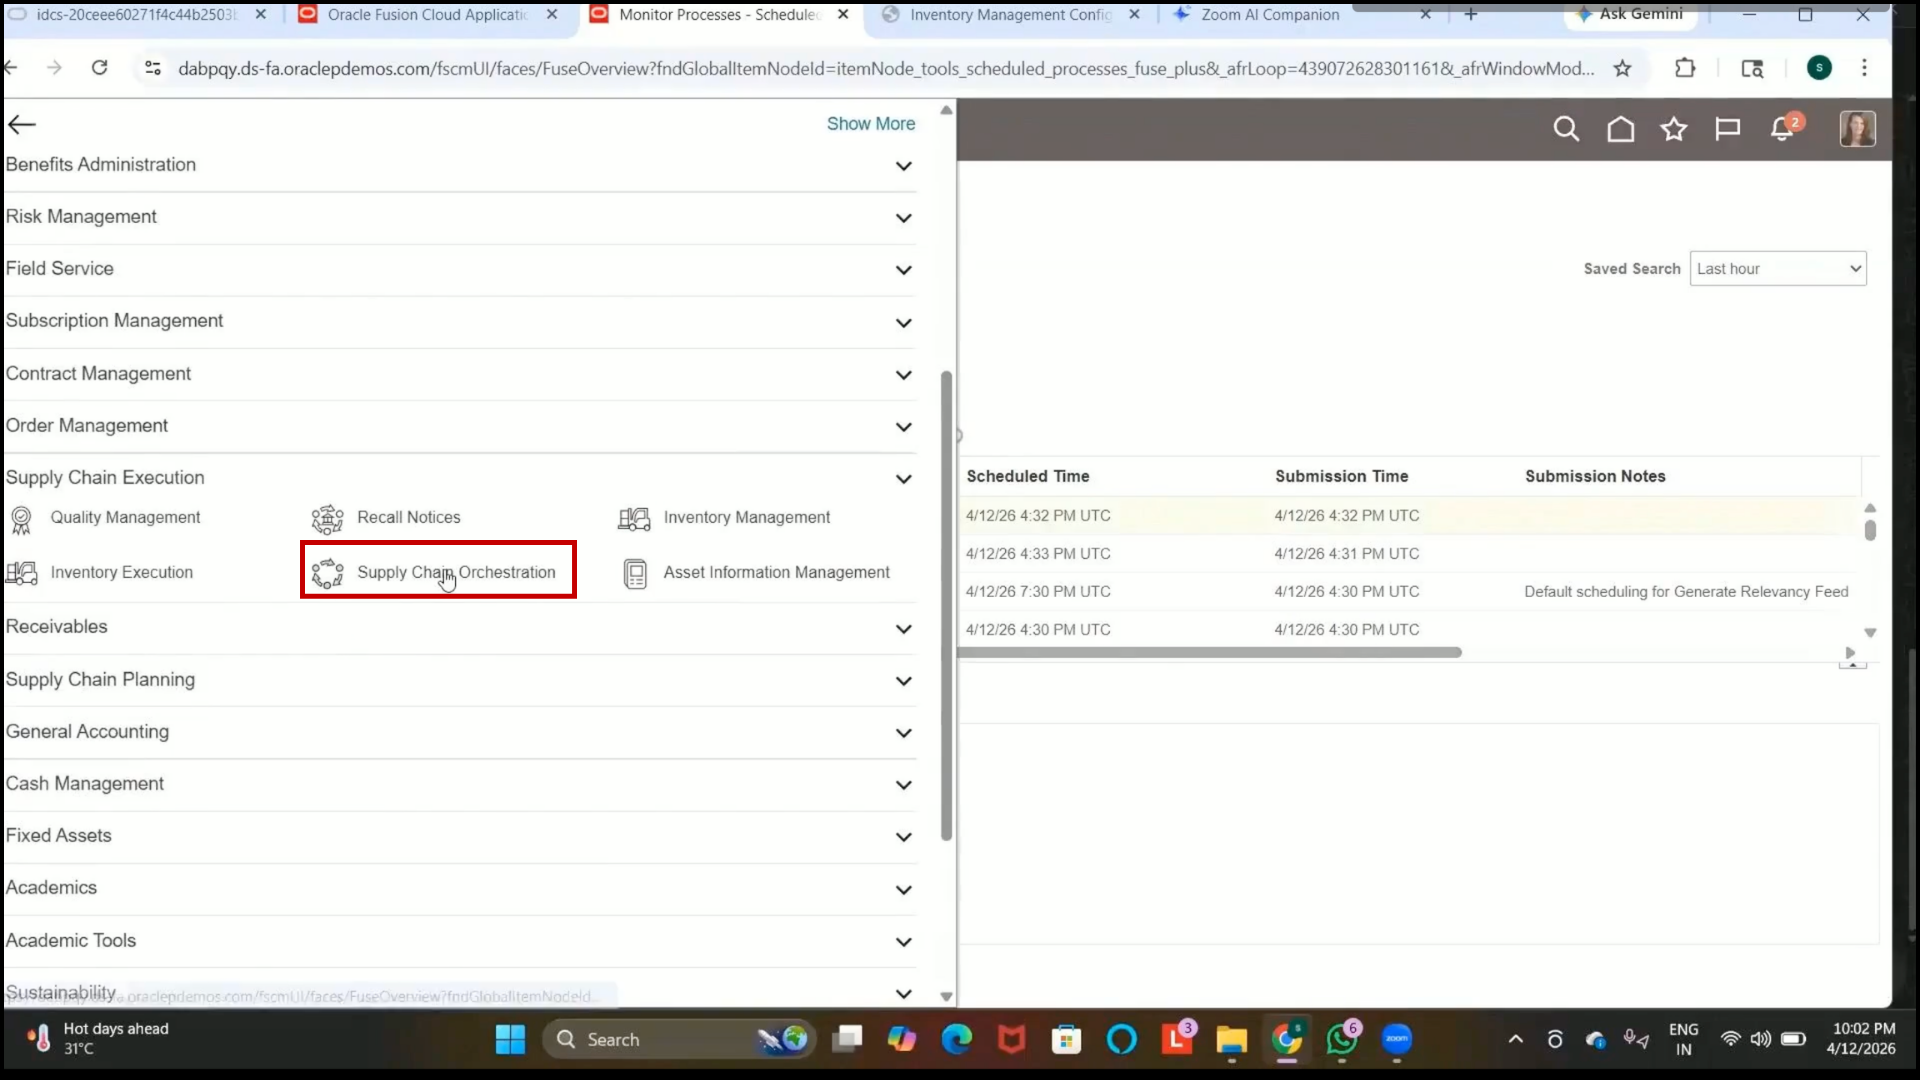Open browser extensions puzzle icon
The image size is (1920, 1080).
click(x=1685, y=68)
